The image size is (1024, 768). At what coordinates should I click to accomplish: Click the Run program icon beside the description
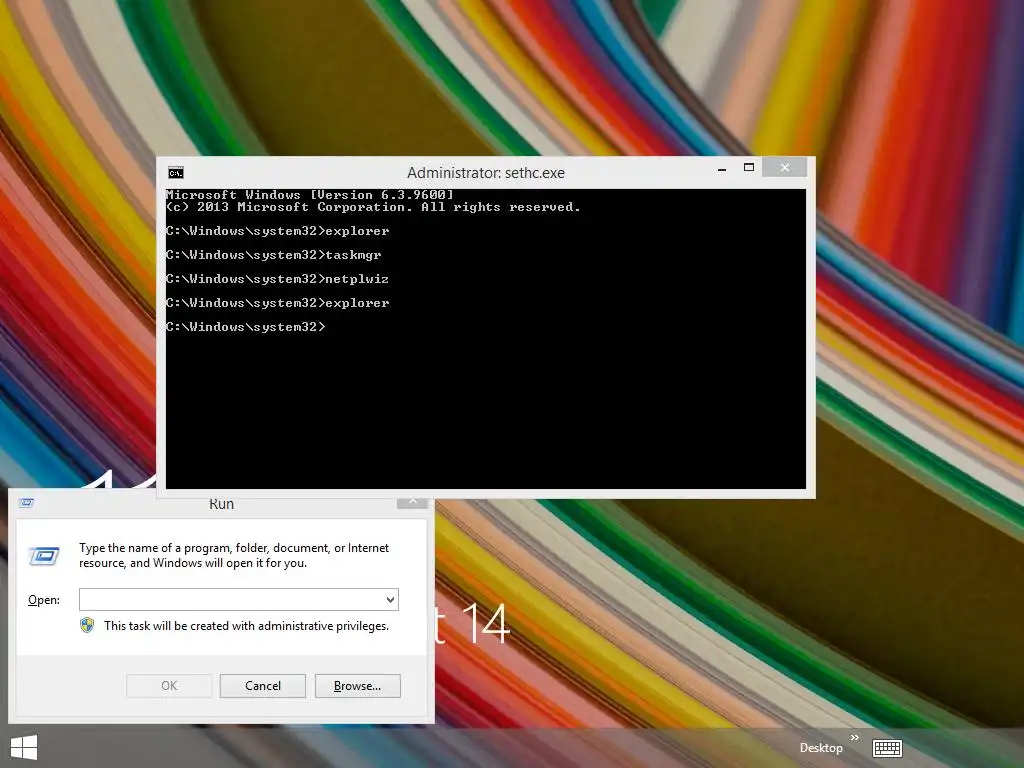point(44,556)
